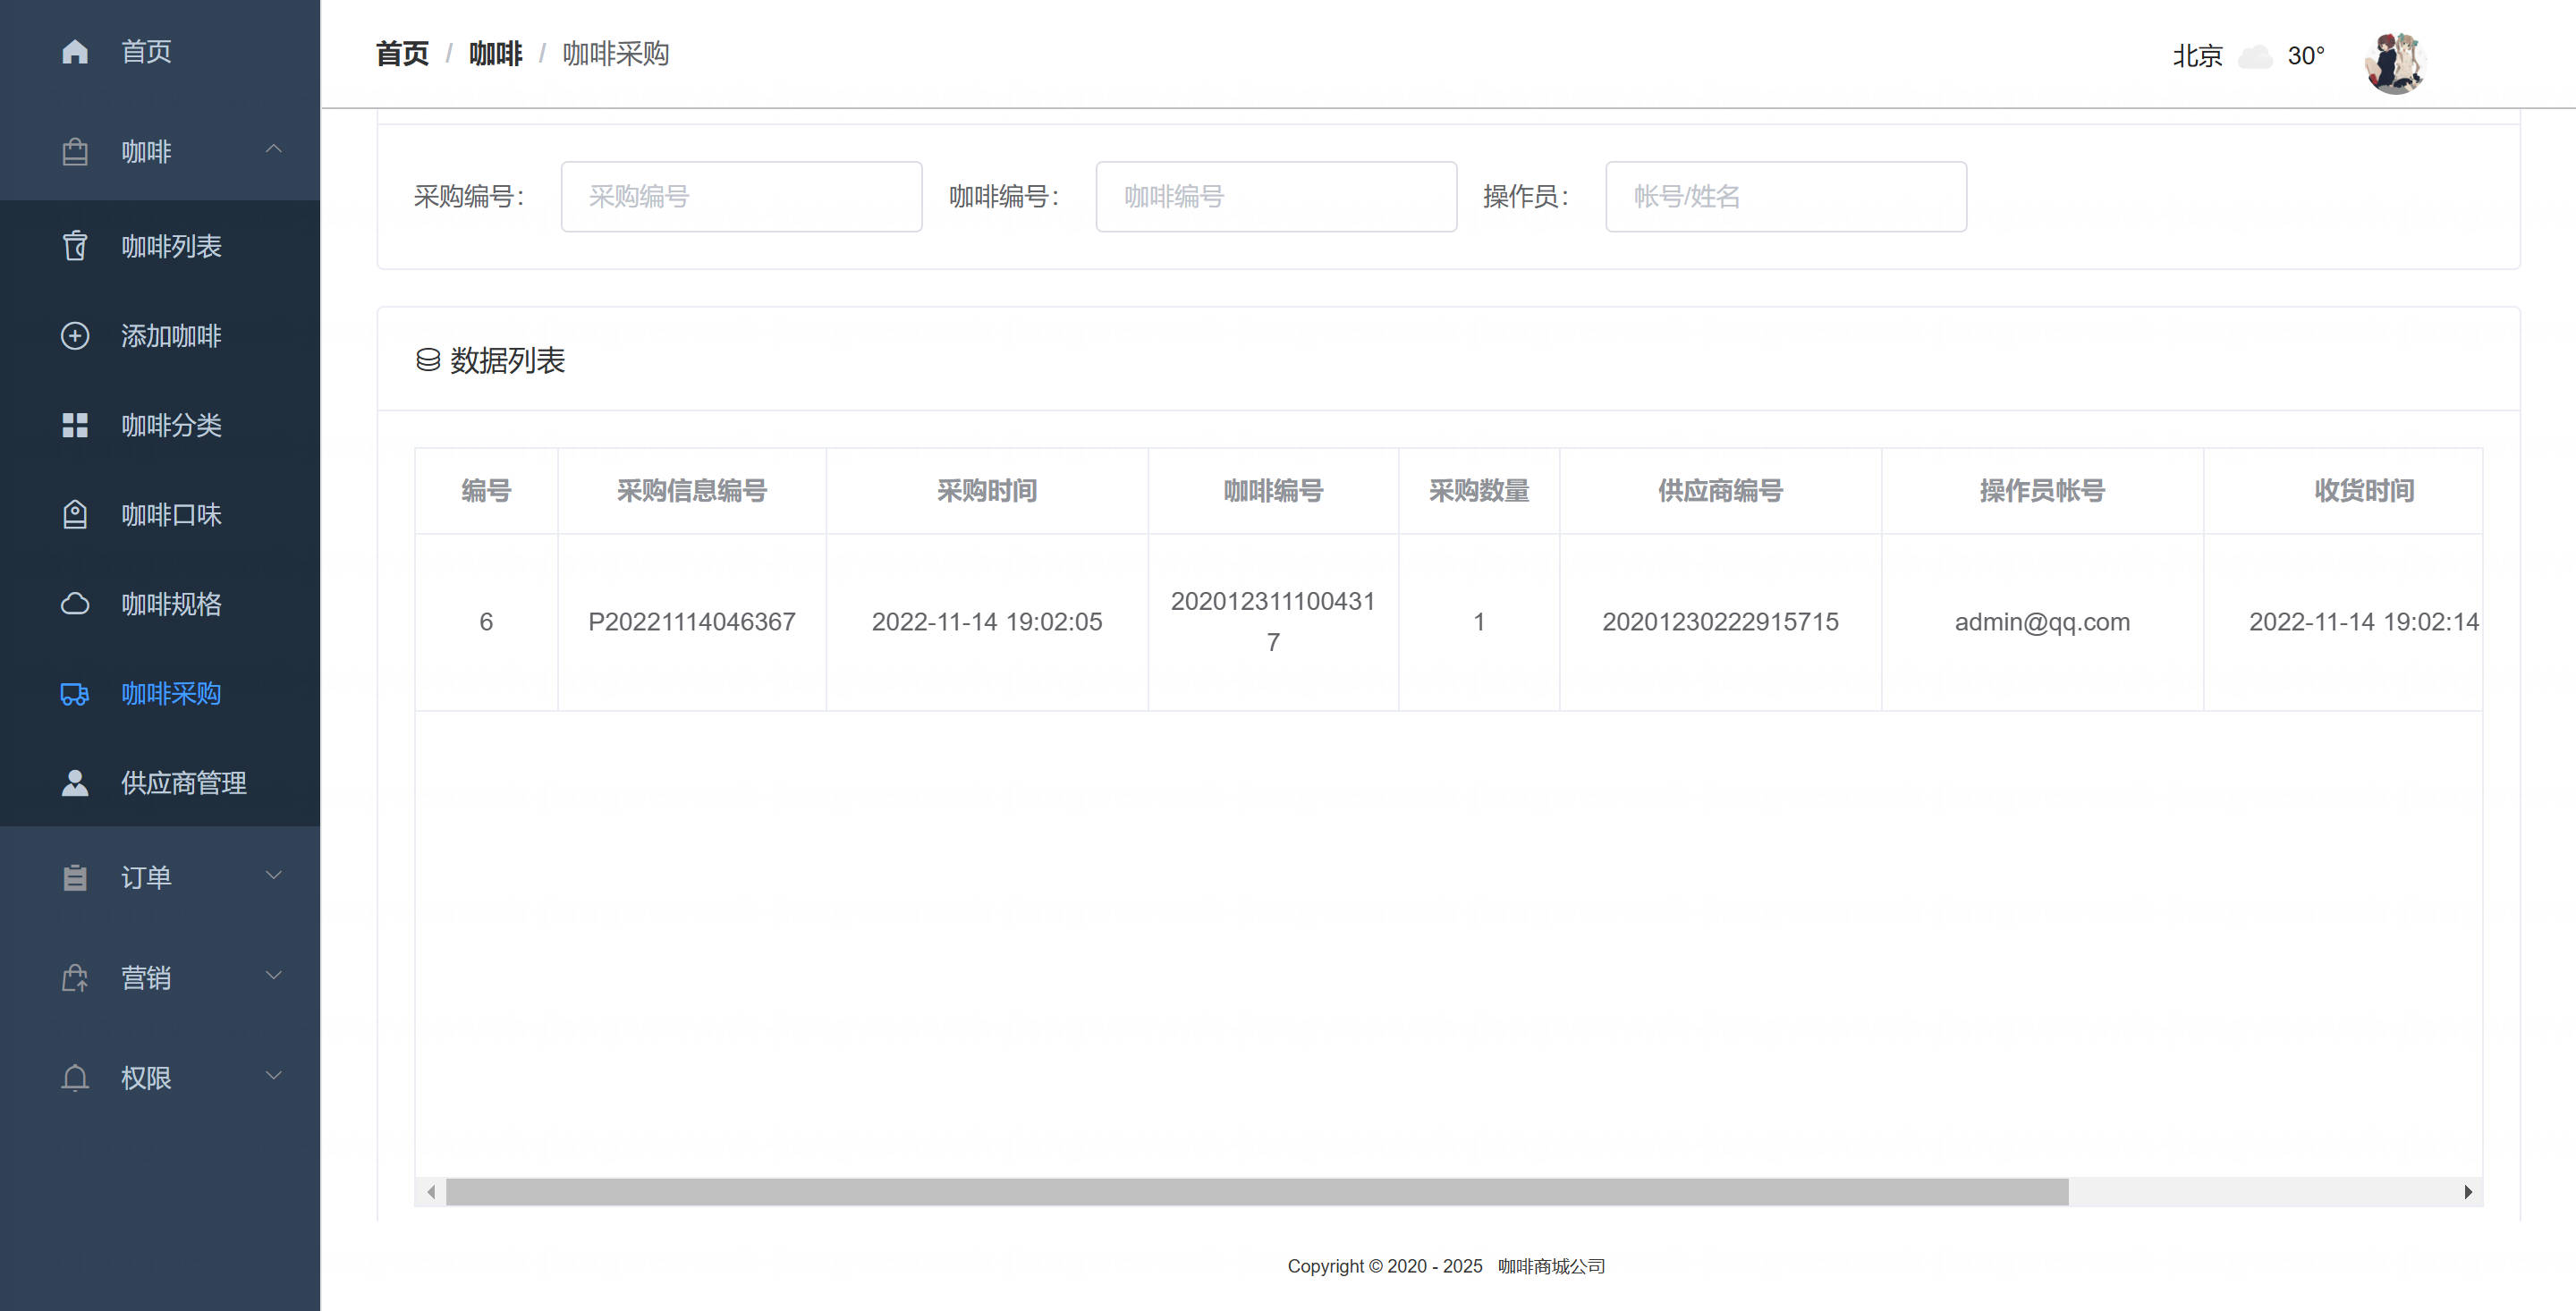Open 咖啡列表 menu item
Image resolution: width=2576 pixels, height=1311 pixels.
[160, 246]
